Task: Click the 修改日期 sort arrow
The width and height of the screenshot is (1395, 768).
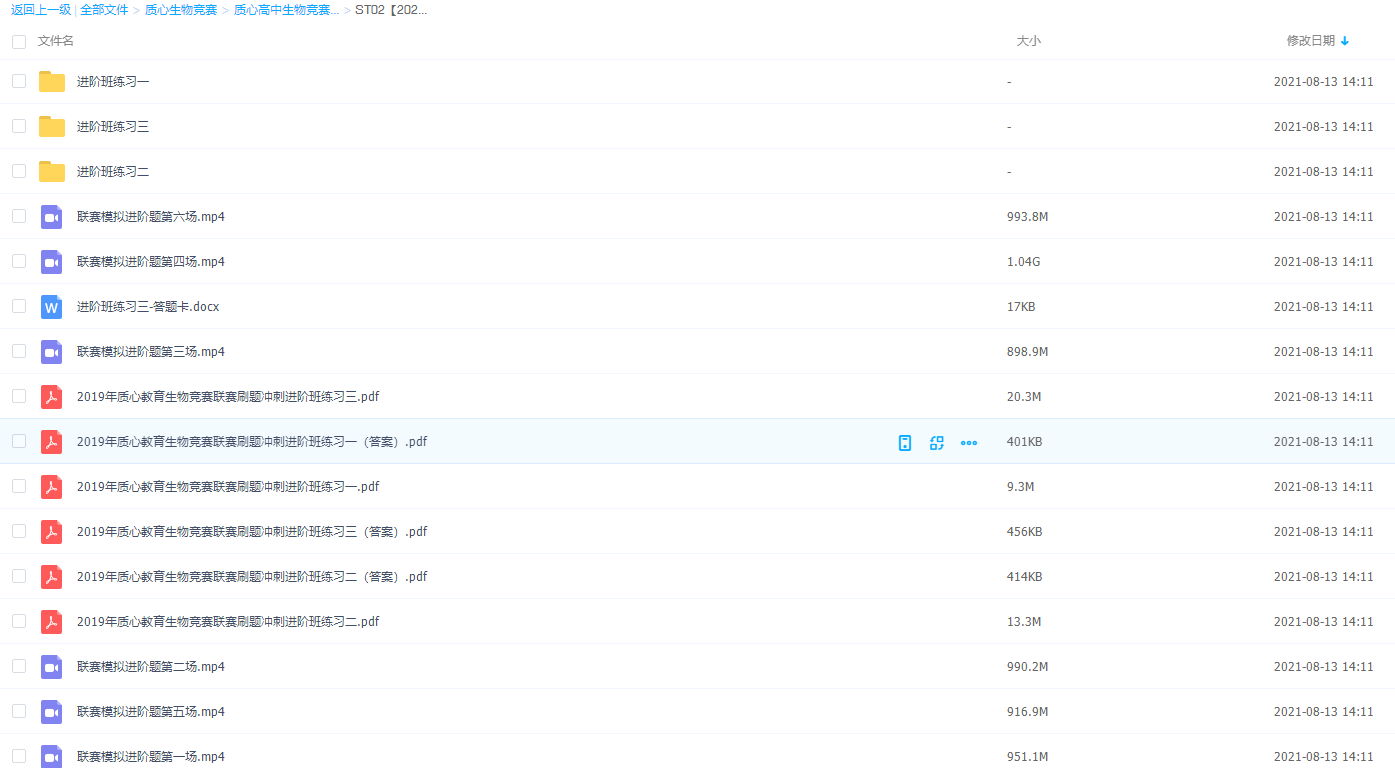Action: (x=1345, y=41)
